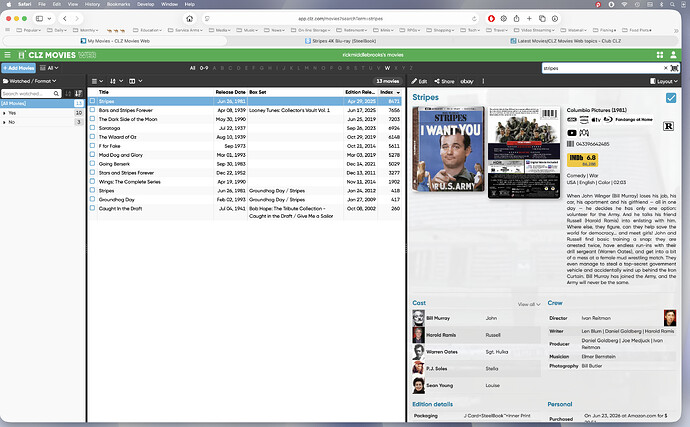Check the box for The Dark Side of the Moon
The image size is (690, 427).
coord(92,118)
